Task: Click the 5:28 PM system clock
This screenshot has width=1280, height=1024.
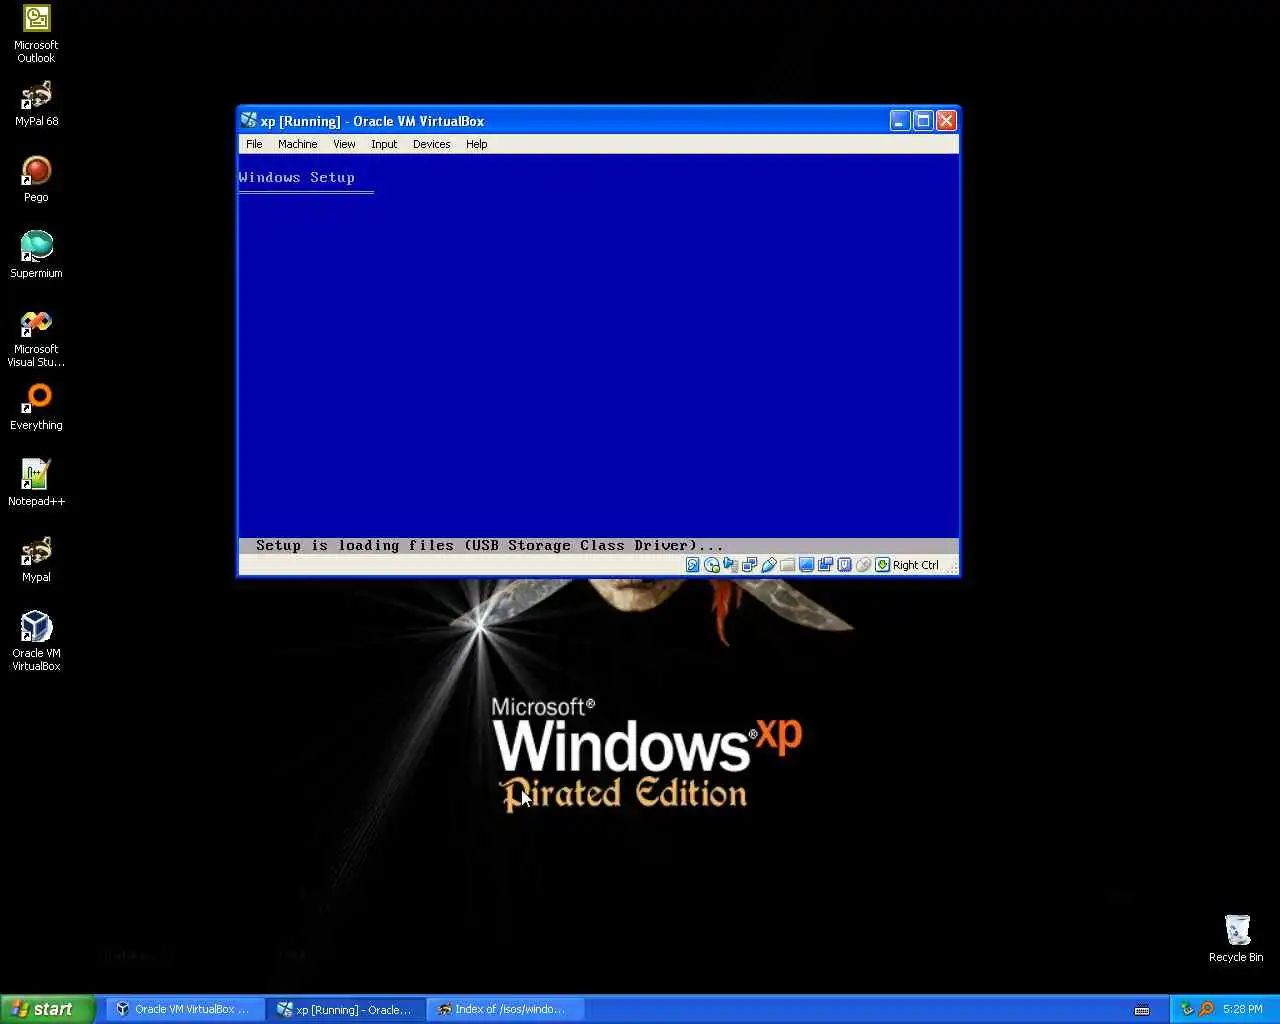Action: point(1242,1009)
